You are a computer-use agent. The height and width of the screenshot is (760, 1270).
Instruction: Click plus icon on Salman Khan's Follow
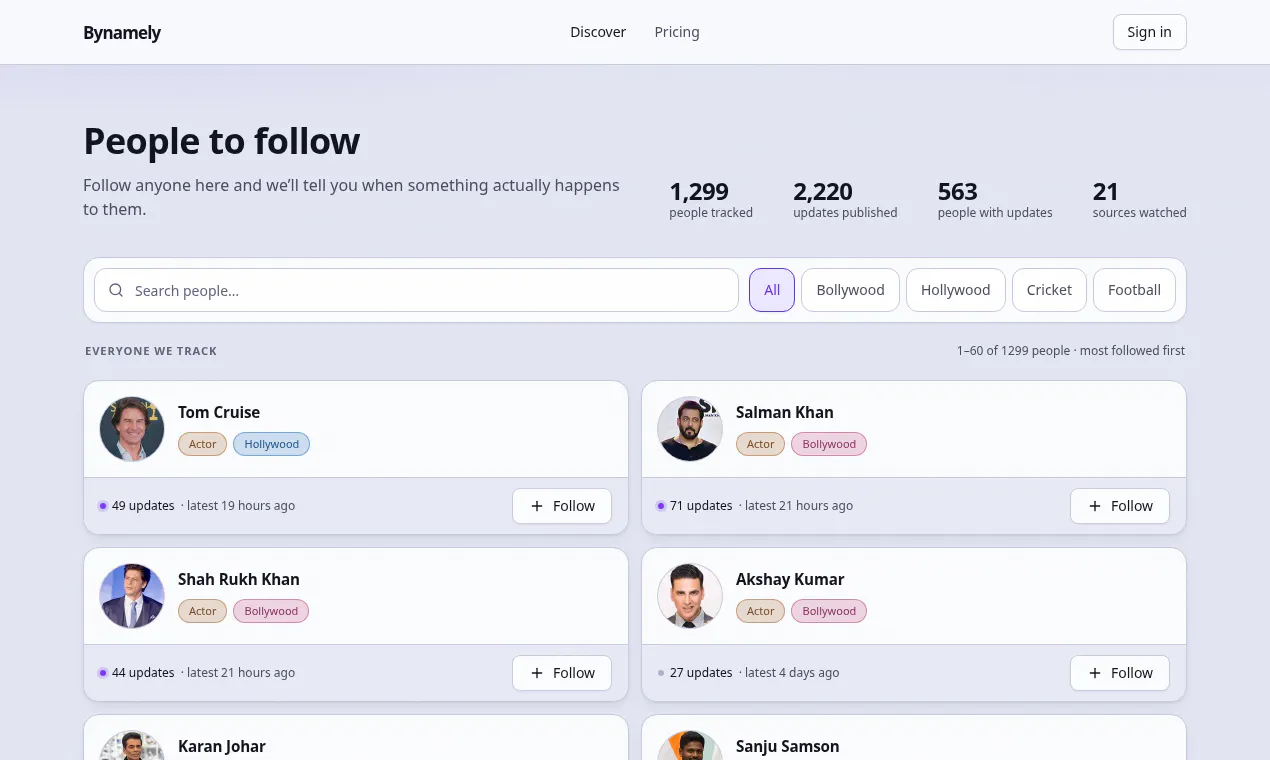click(1095, 506)
